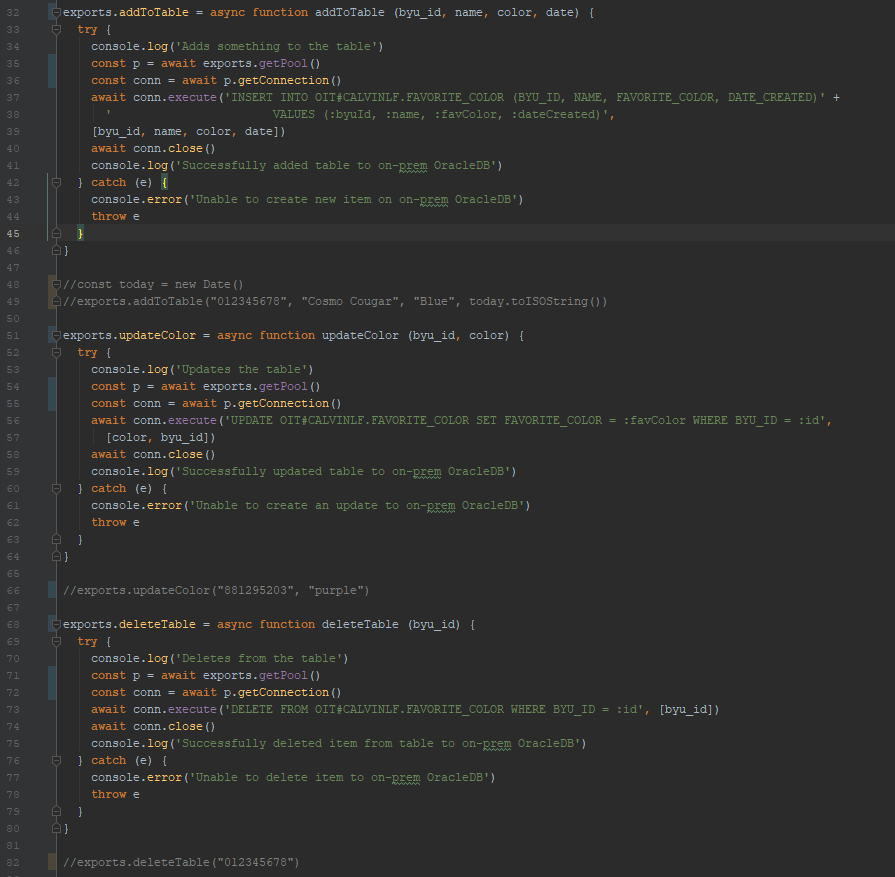Collapse the try block fold on line 69

[56, 641]
